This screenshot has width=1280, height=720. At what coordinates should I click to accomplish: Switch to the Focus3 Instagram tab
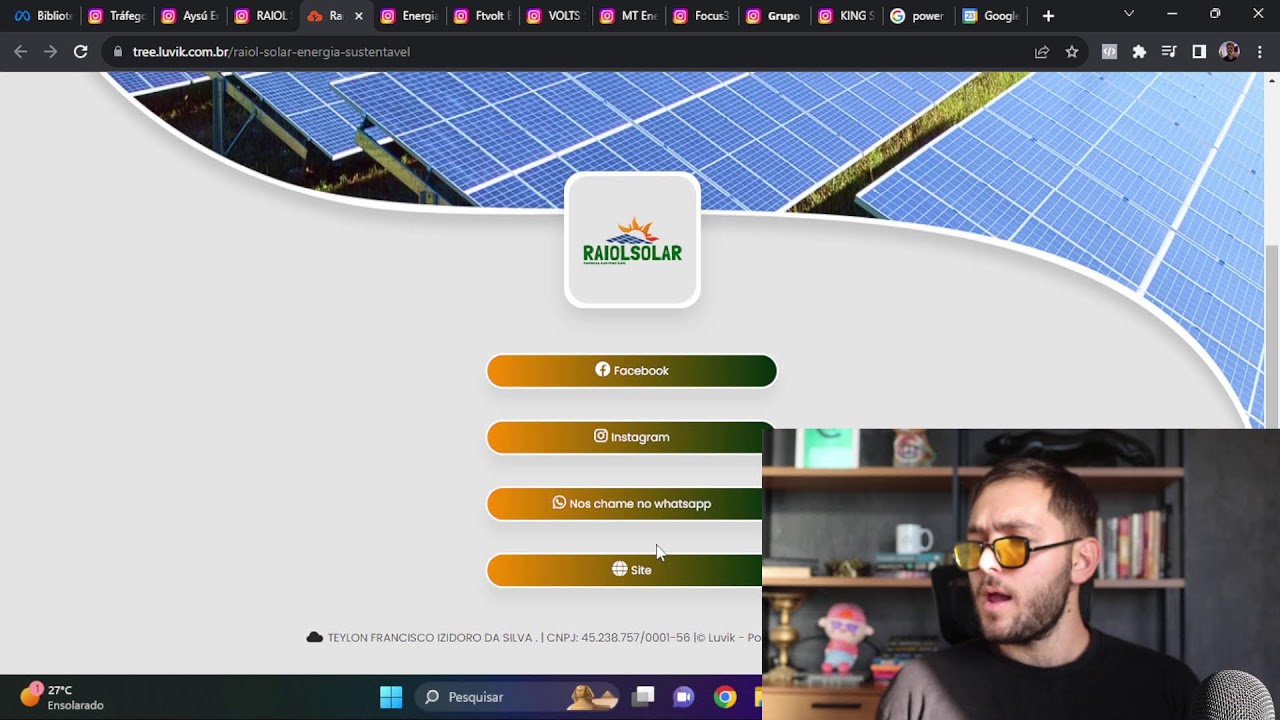tap(702, 16)
